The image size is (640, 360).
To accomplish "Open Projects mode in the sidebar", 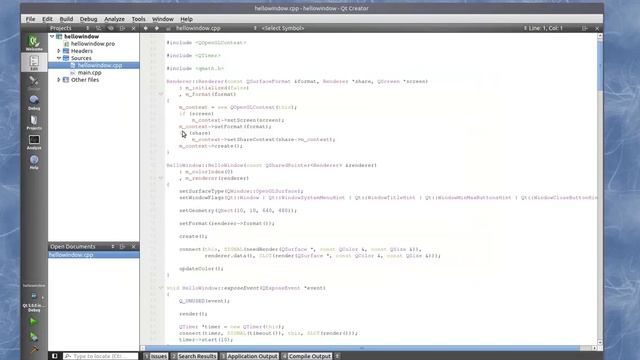I will pyautogui.click(x=34, y=122).
